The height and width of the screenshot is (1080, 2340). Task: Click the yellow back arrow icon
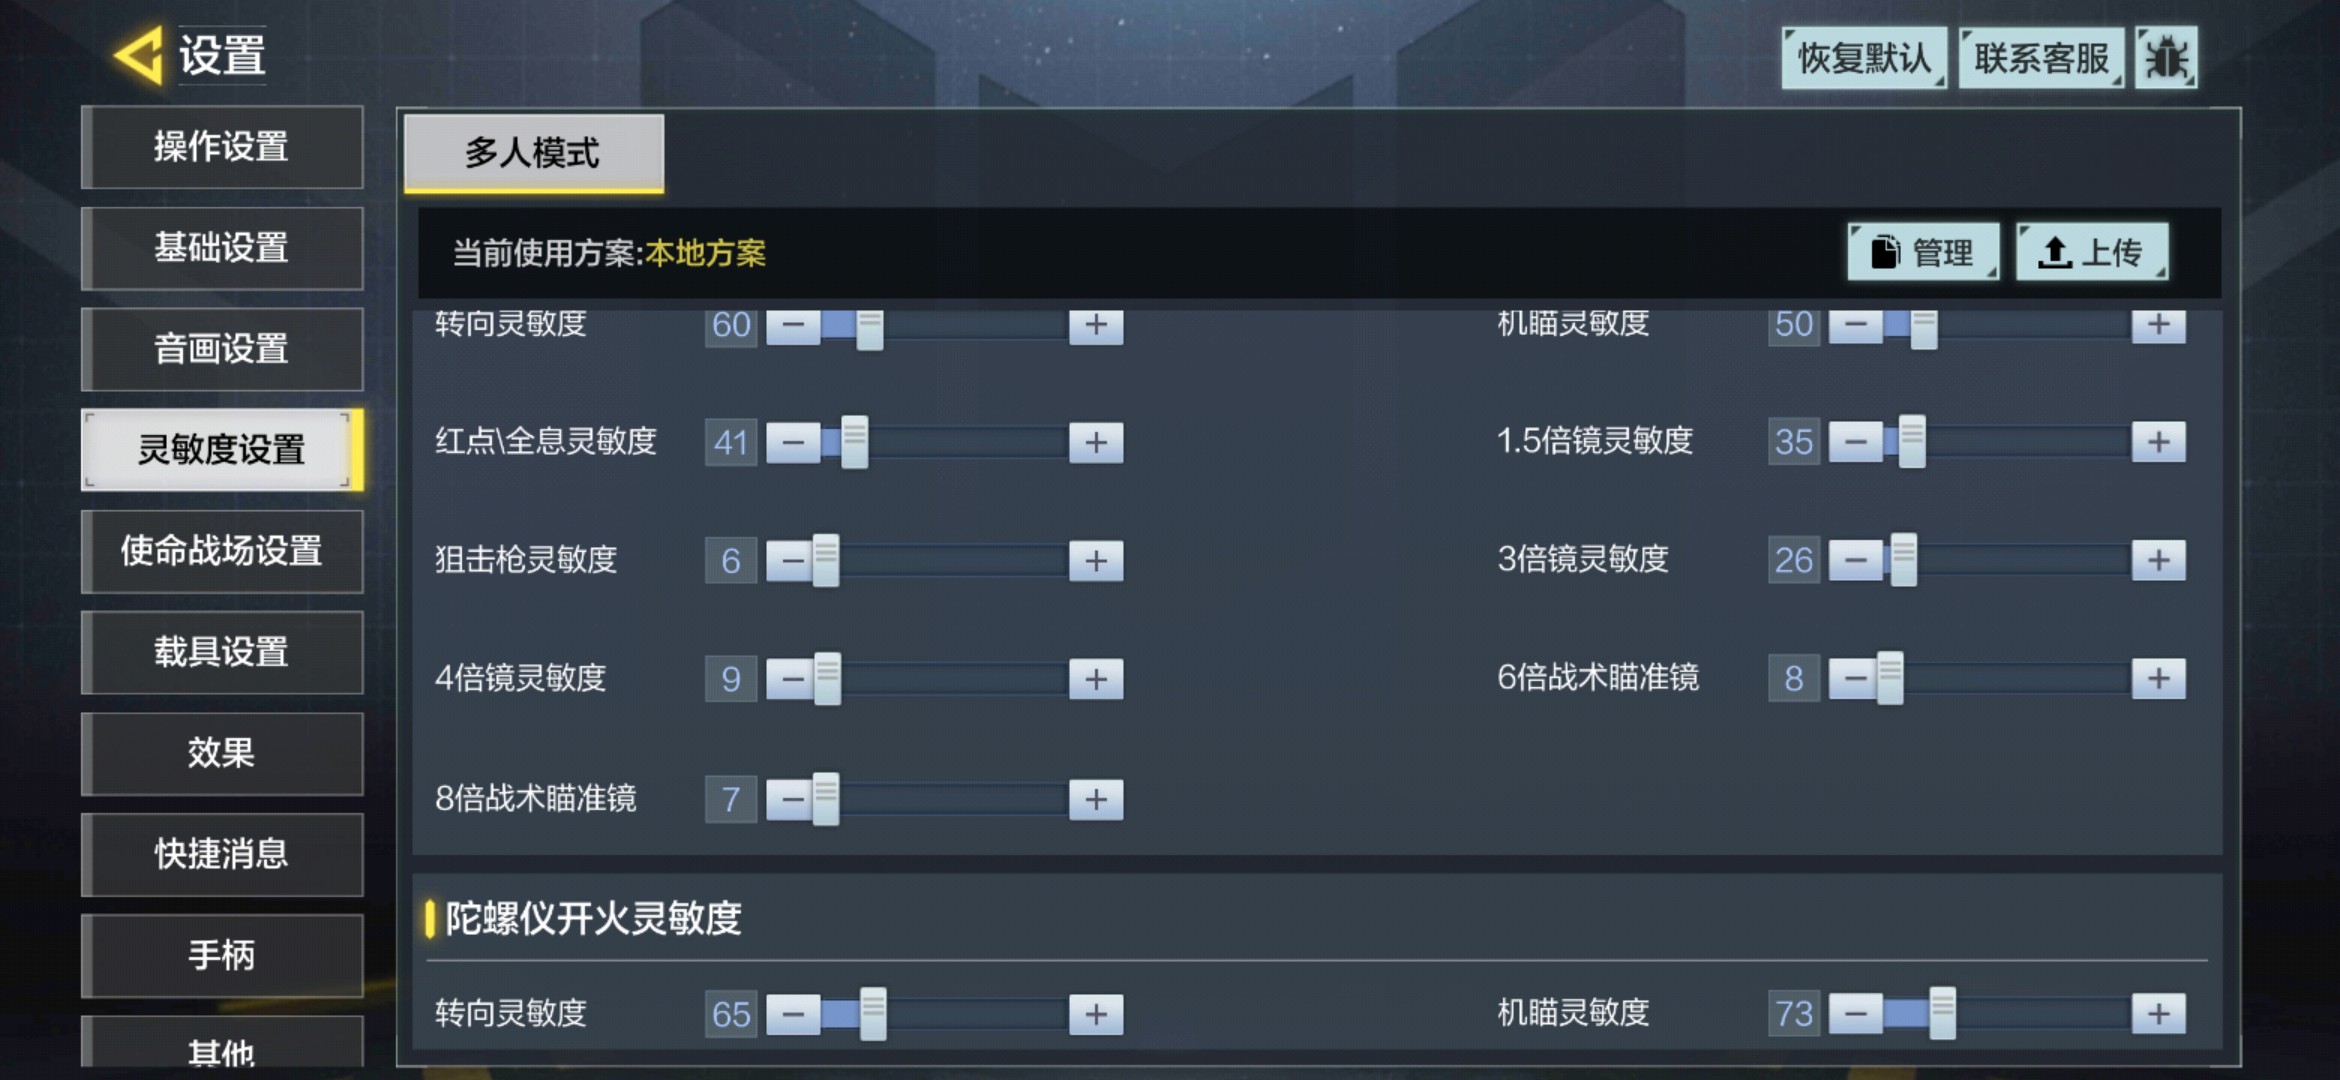coord(139,55)
